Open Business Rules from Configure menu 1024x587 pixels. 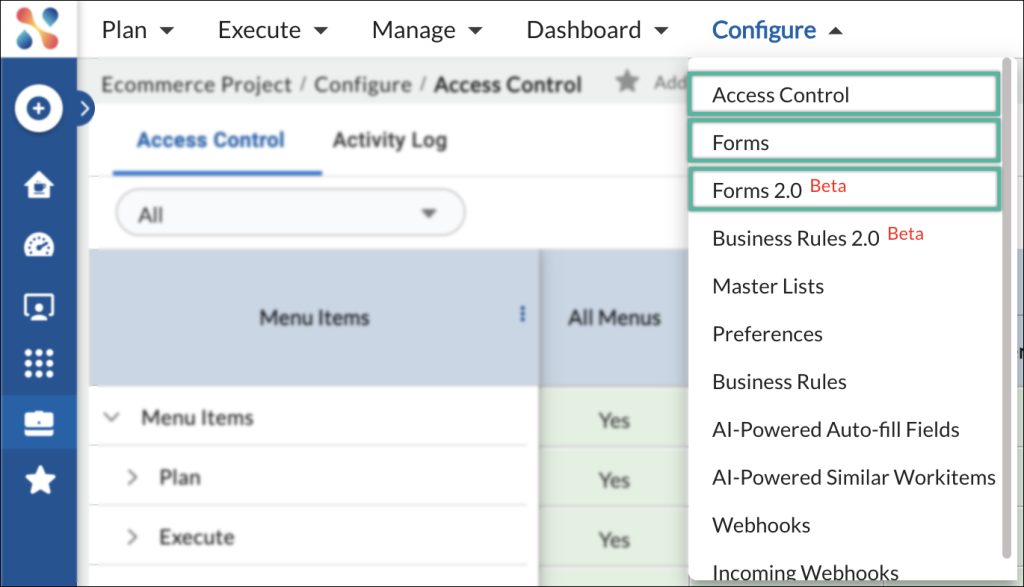[779, 381]
